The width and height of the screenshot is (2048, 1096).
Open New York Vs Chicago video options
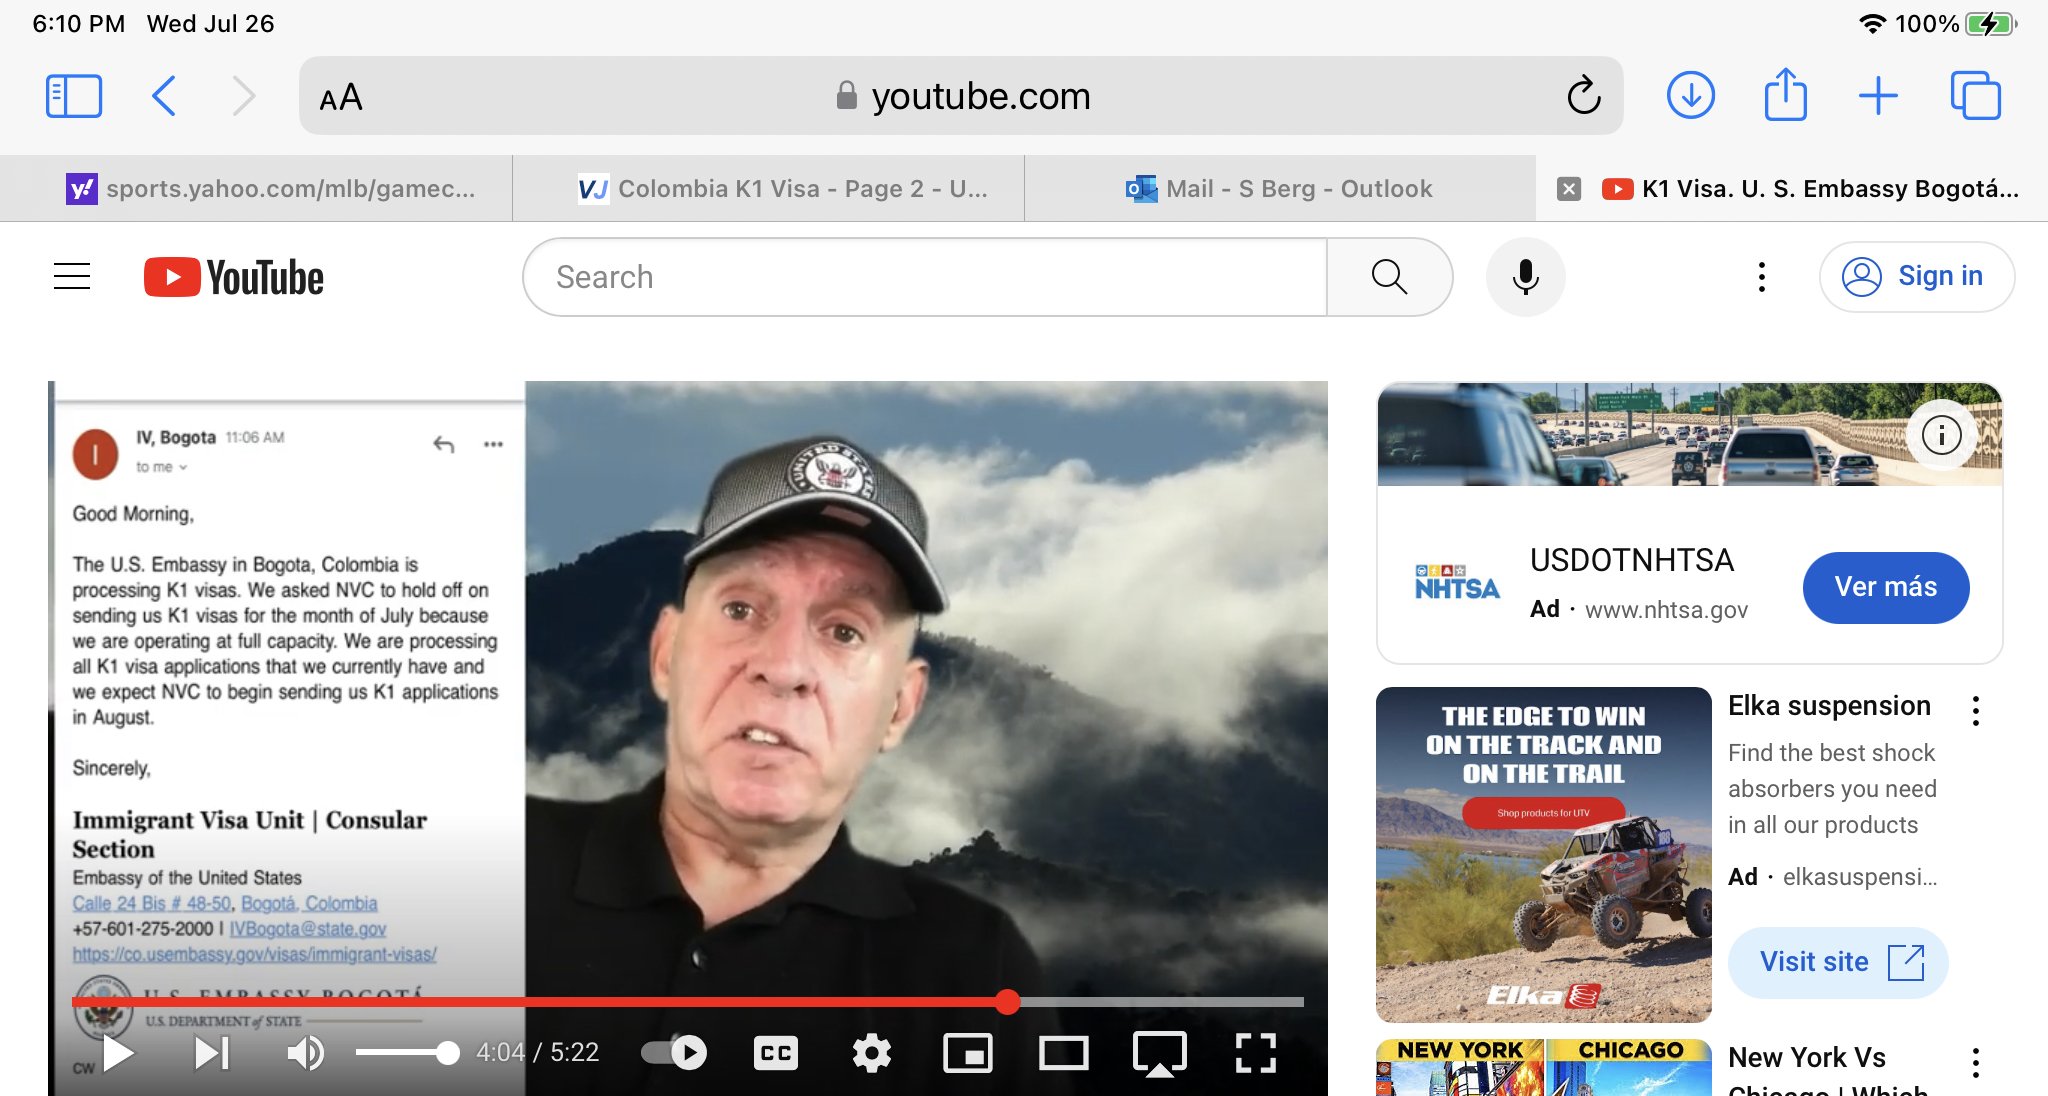pyautogui.click(x=1975, y=1062)
